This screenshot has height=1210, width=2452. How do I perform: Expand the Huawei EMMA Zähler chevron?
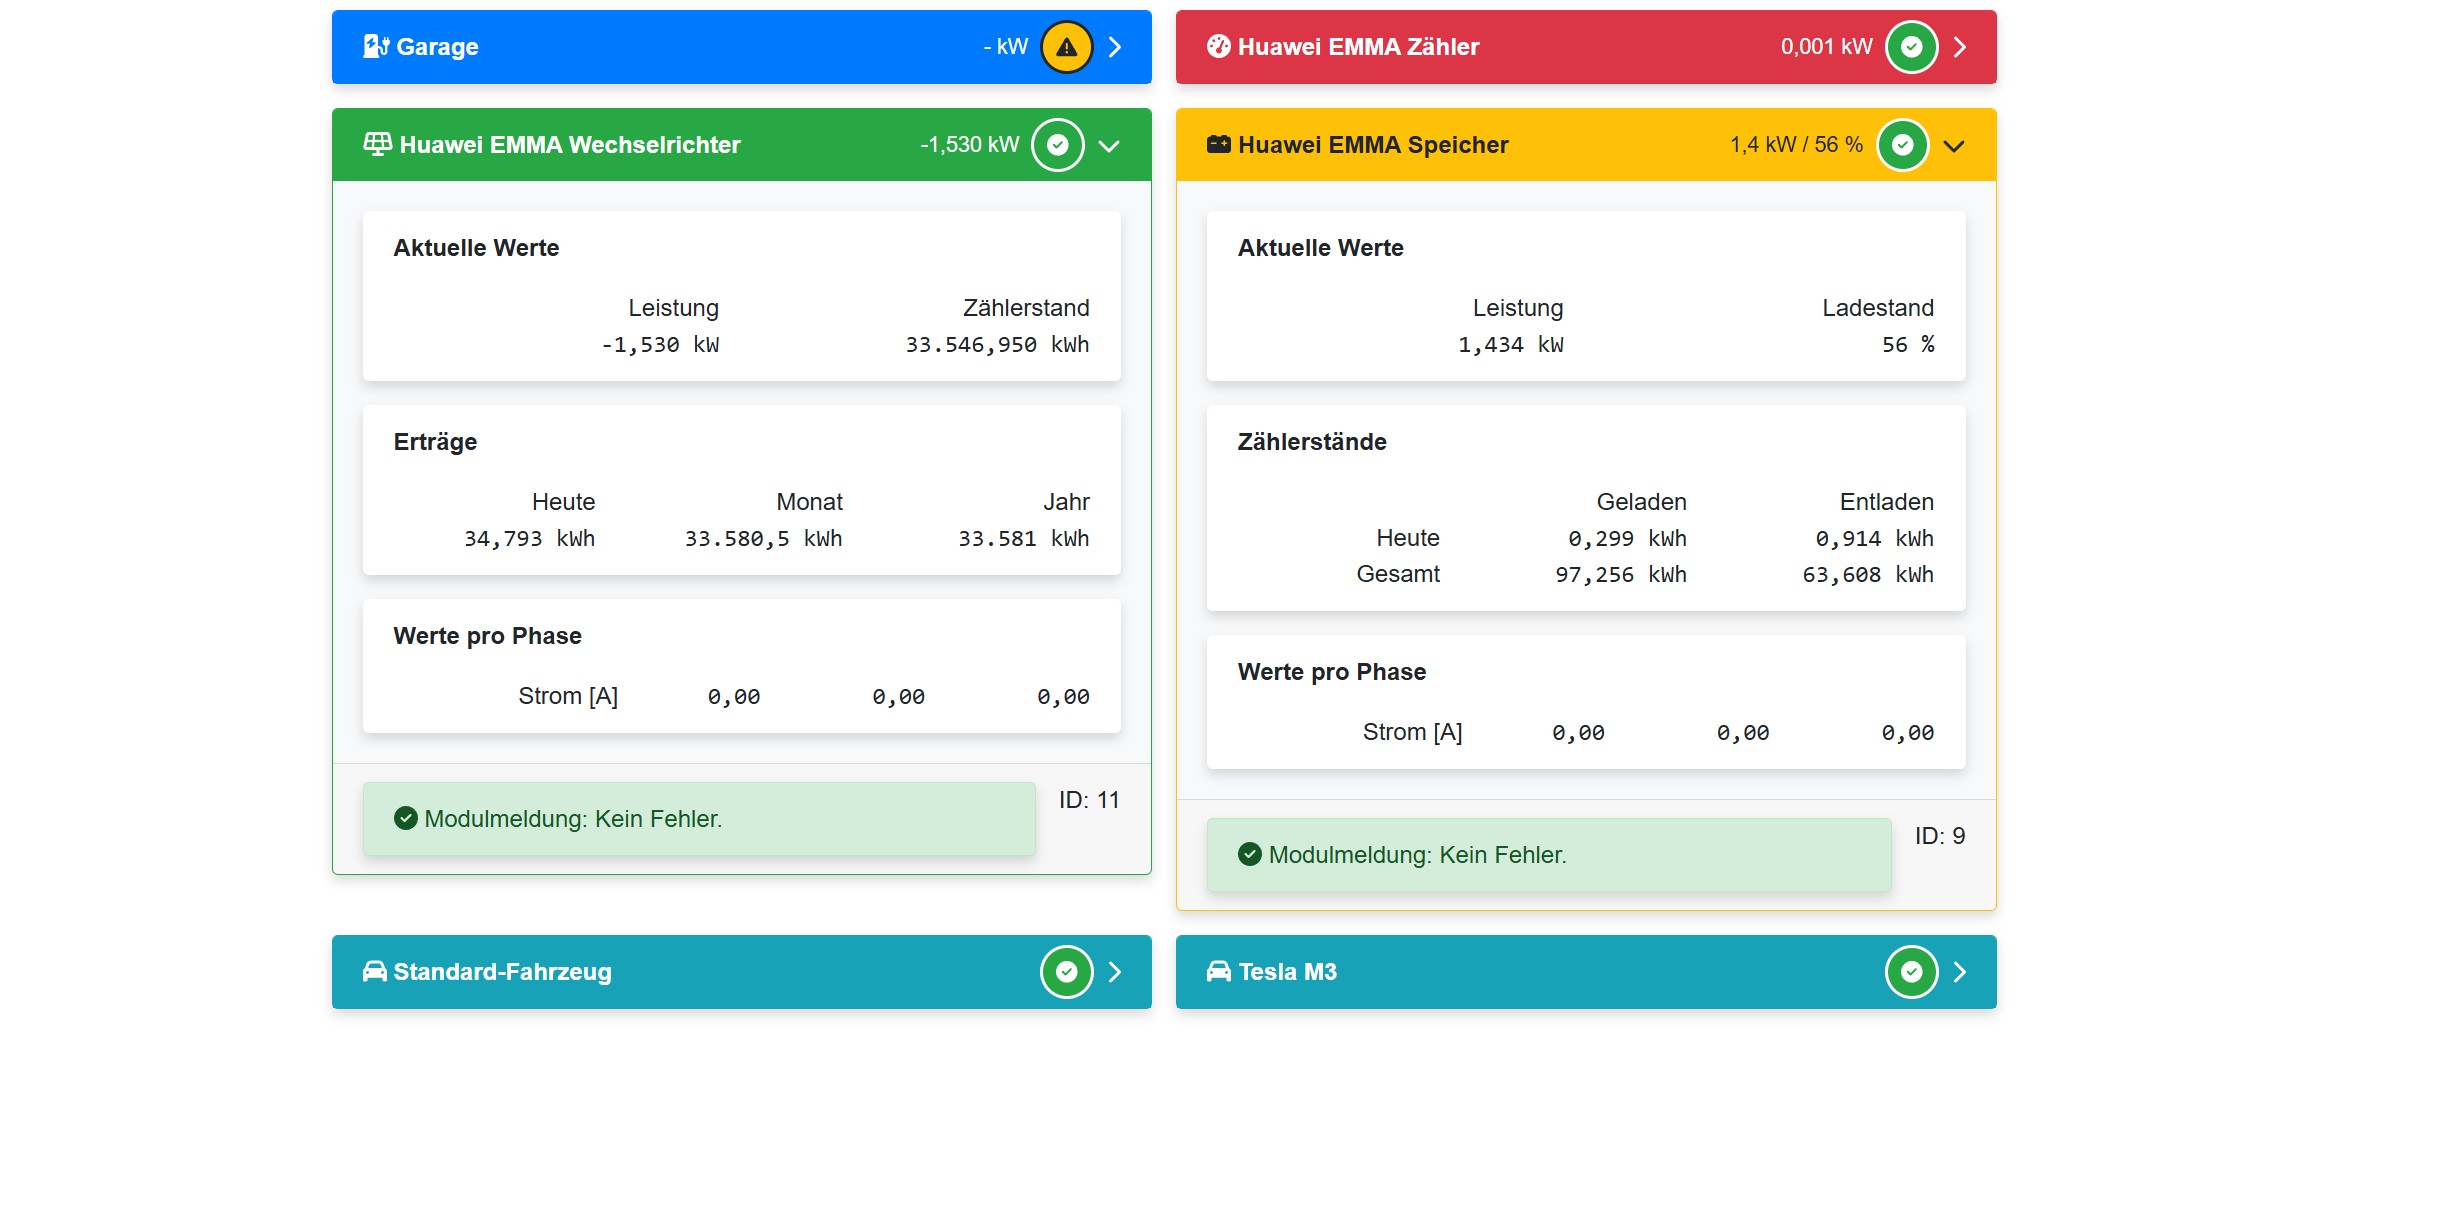click(x=1959, y=47)
